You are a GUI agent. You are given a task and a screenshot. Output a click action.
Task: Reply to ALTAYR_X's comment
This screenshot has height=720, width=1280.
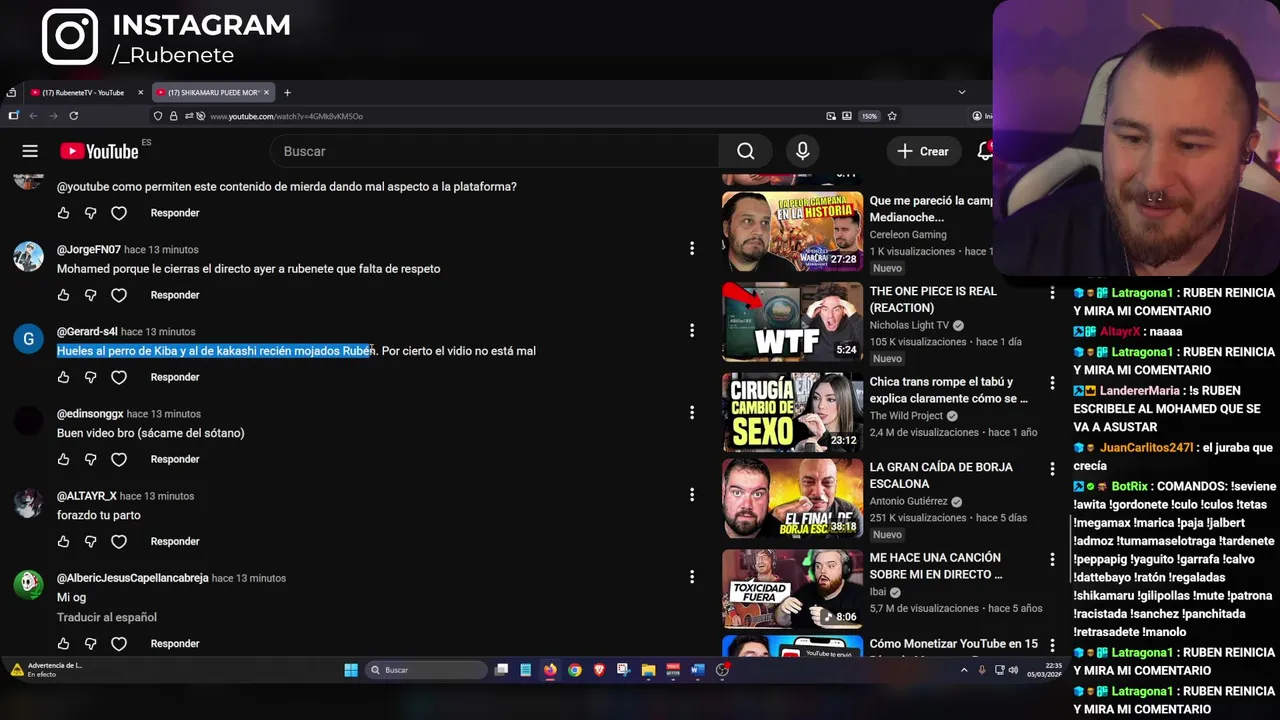coord(175,541)
